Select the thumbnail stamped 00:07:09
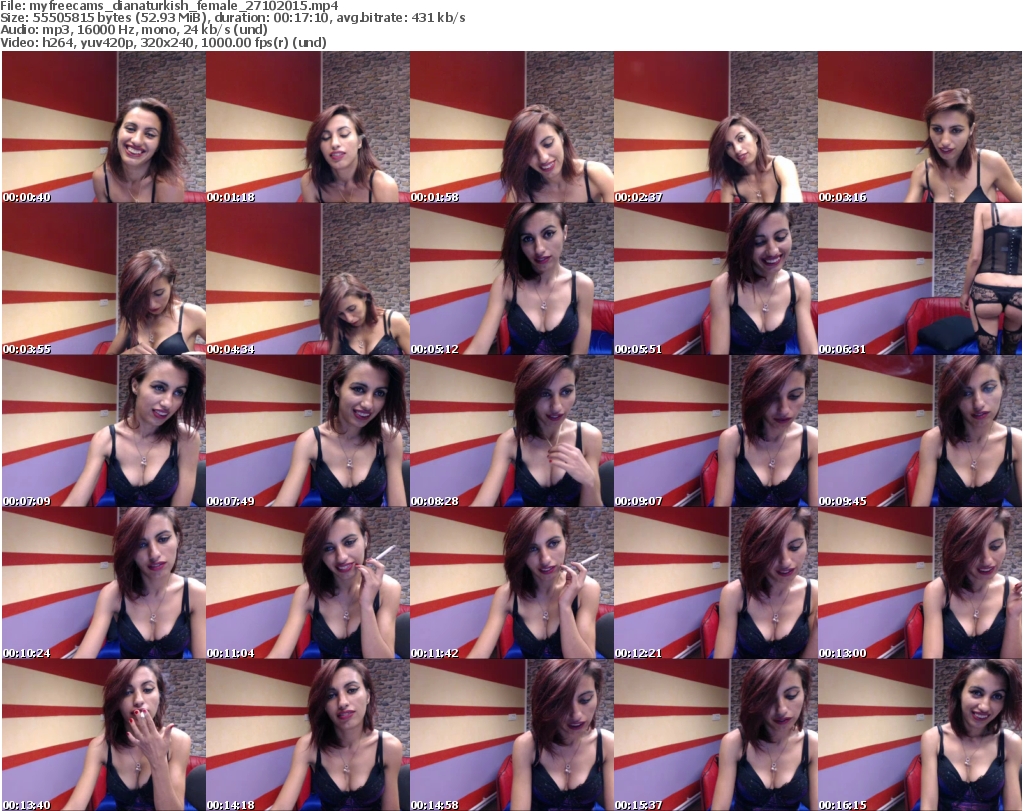Image resolution: width=1024 pixels, height=811 pixels. 104,432
